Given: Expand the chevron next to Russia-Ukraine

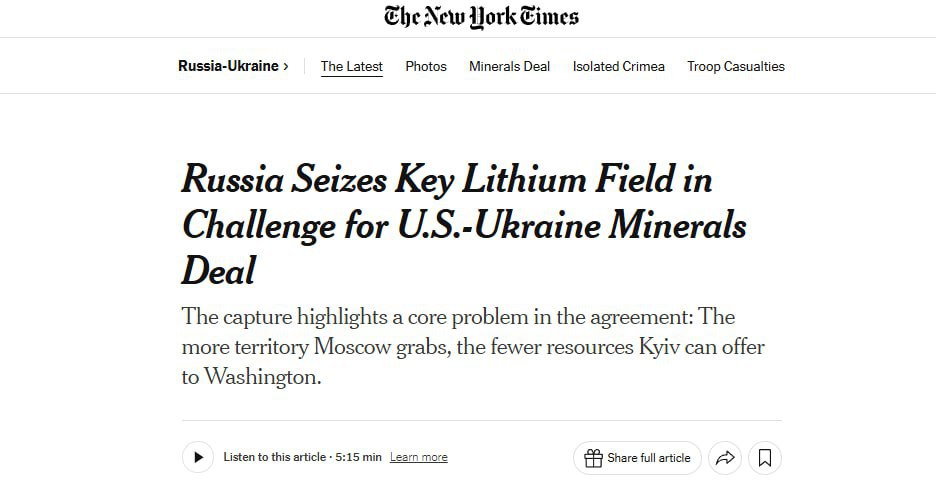Looking at the screenshot, I should [x=286, y=66].
